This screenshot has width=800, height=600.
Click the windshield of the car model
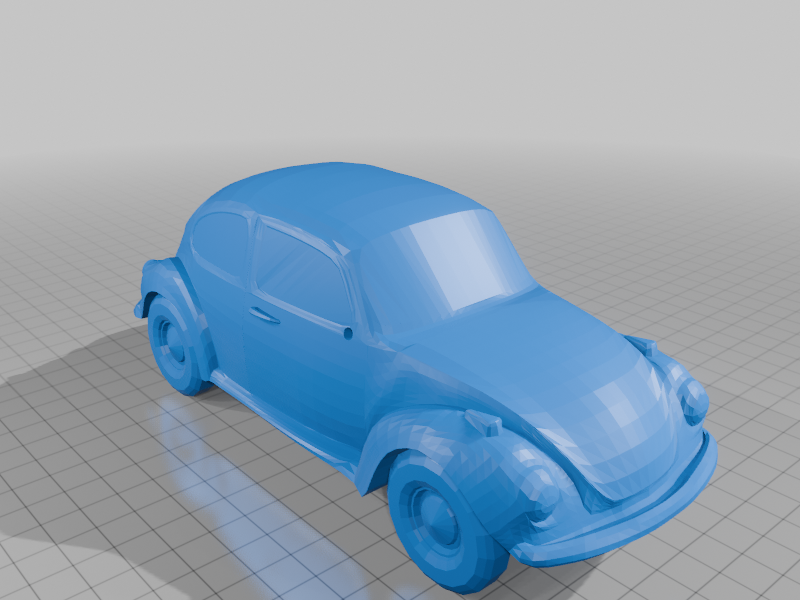click(460, 270)
